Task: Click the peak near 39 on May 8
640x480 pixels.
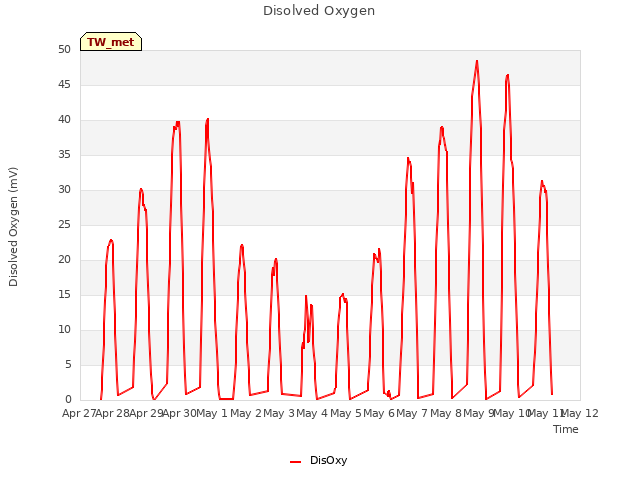Action: point(442,128)
